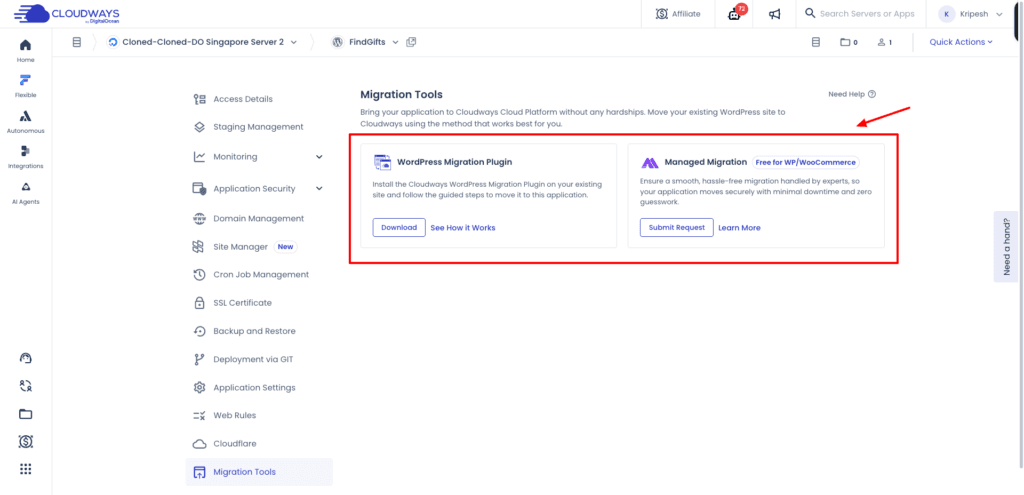Image resolution: width=1024 pixels, height=495 pixels.
Task: Open the megaphone announcements icon
Action: 775,14
